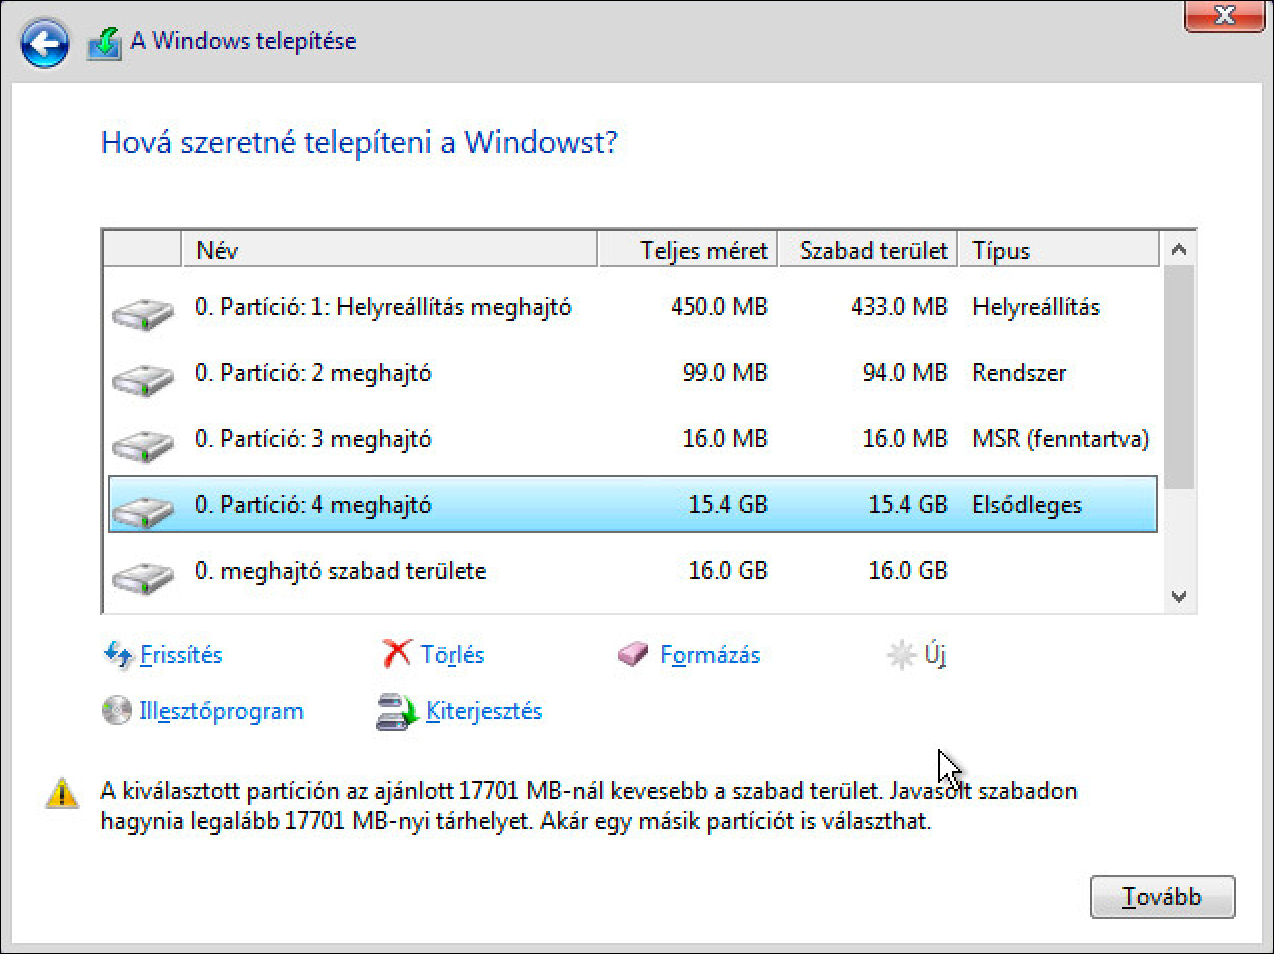Click the Kiterjesztés drive arrow icon

[396, 712]
